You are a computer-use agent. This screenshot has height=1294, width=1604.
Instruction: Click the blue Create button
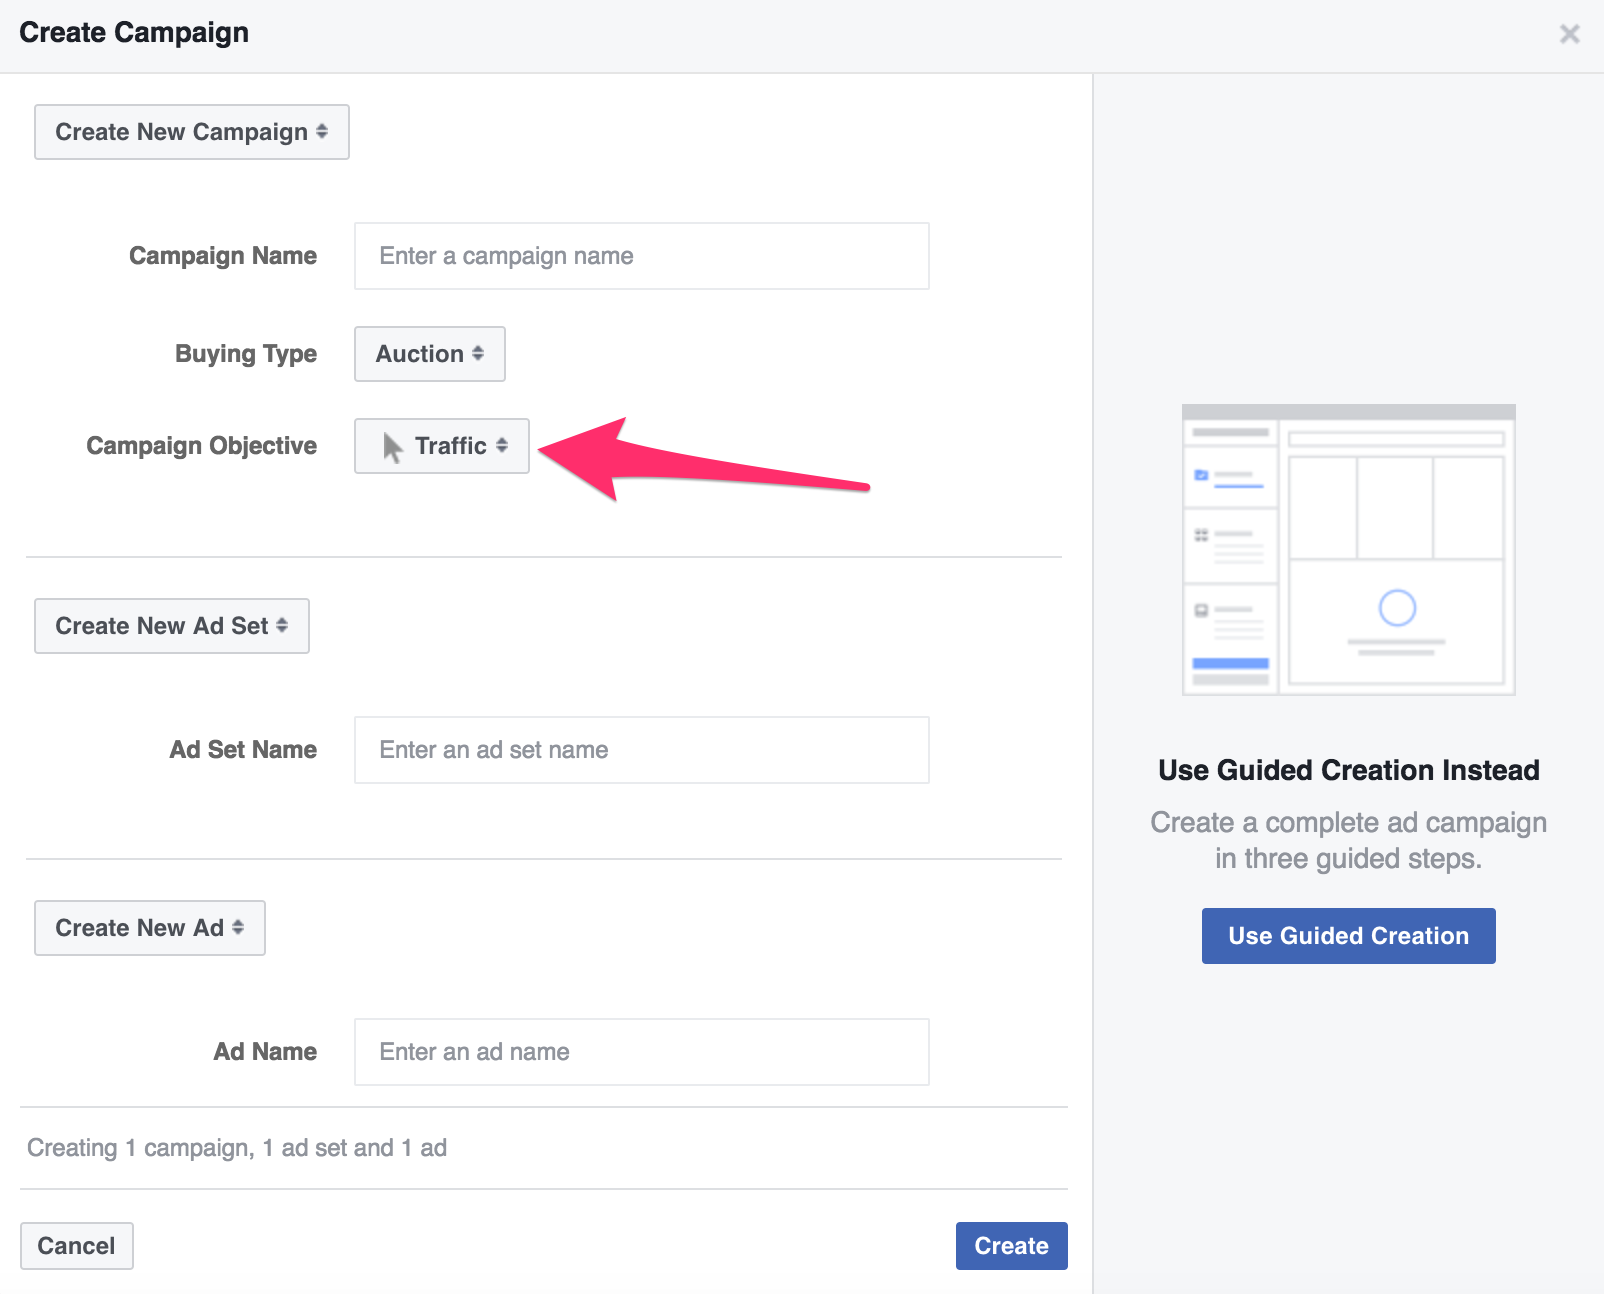click(1012, 1246)
